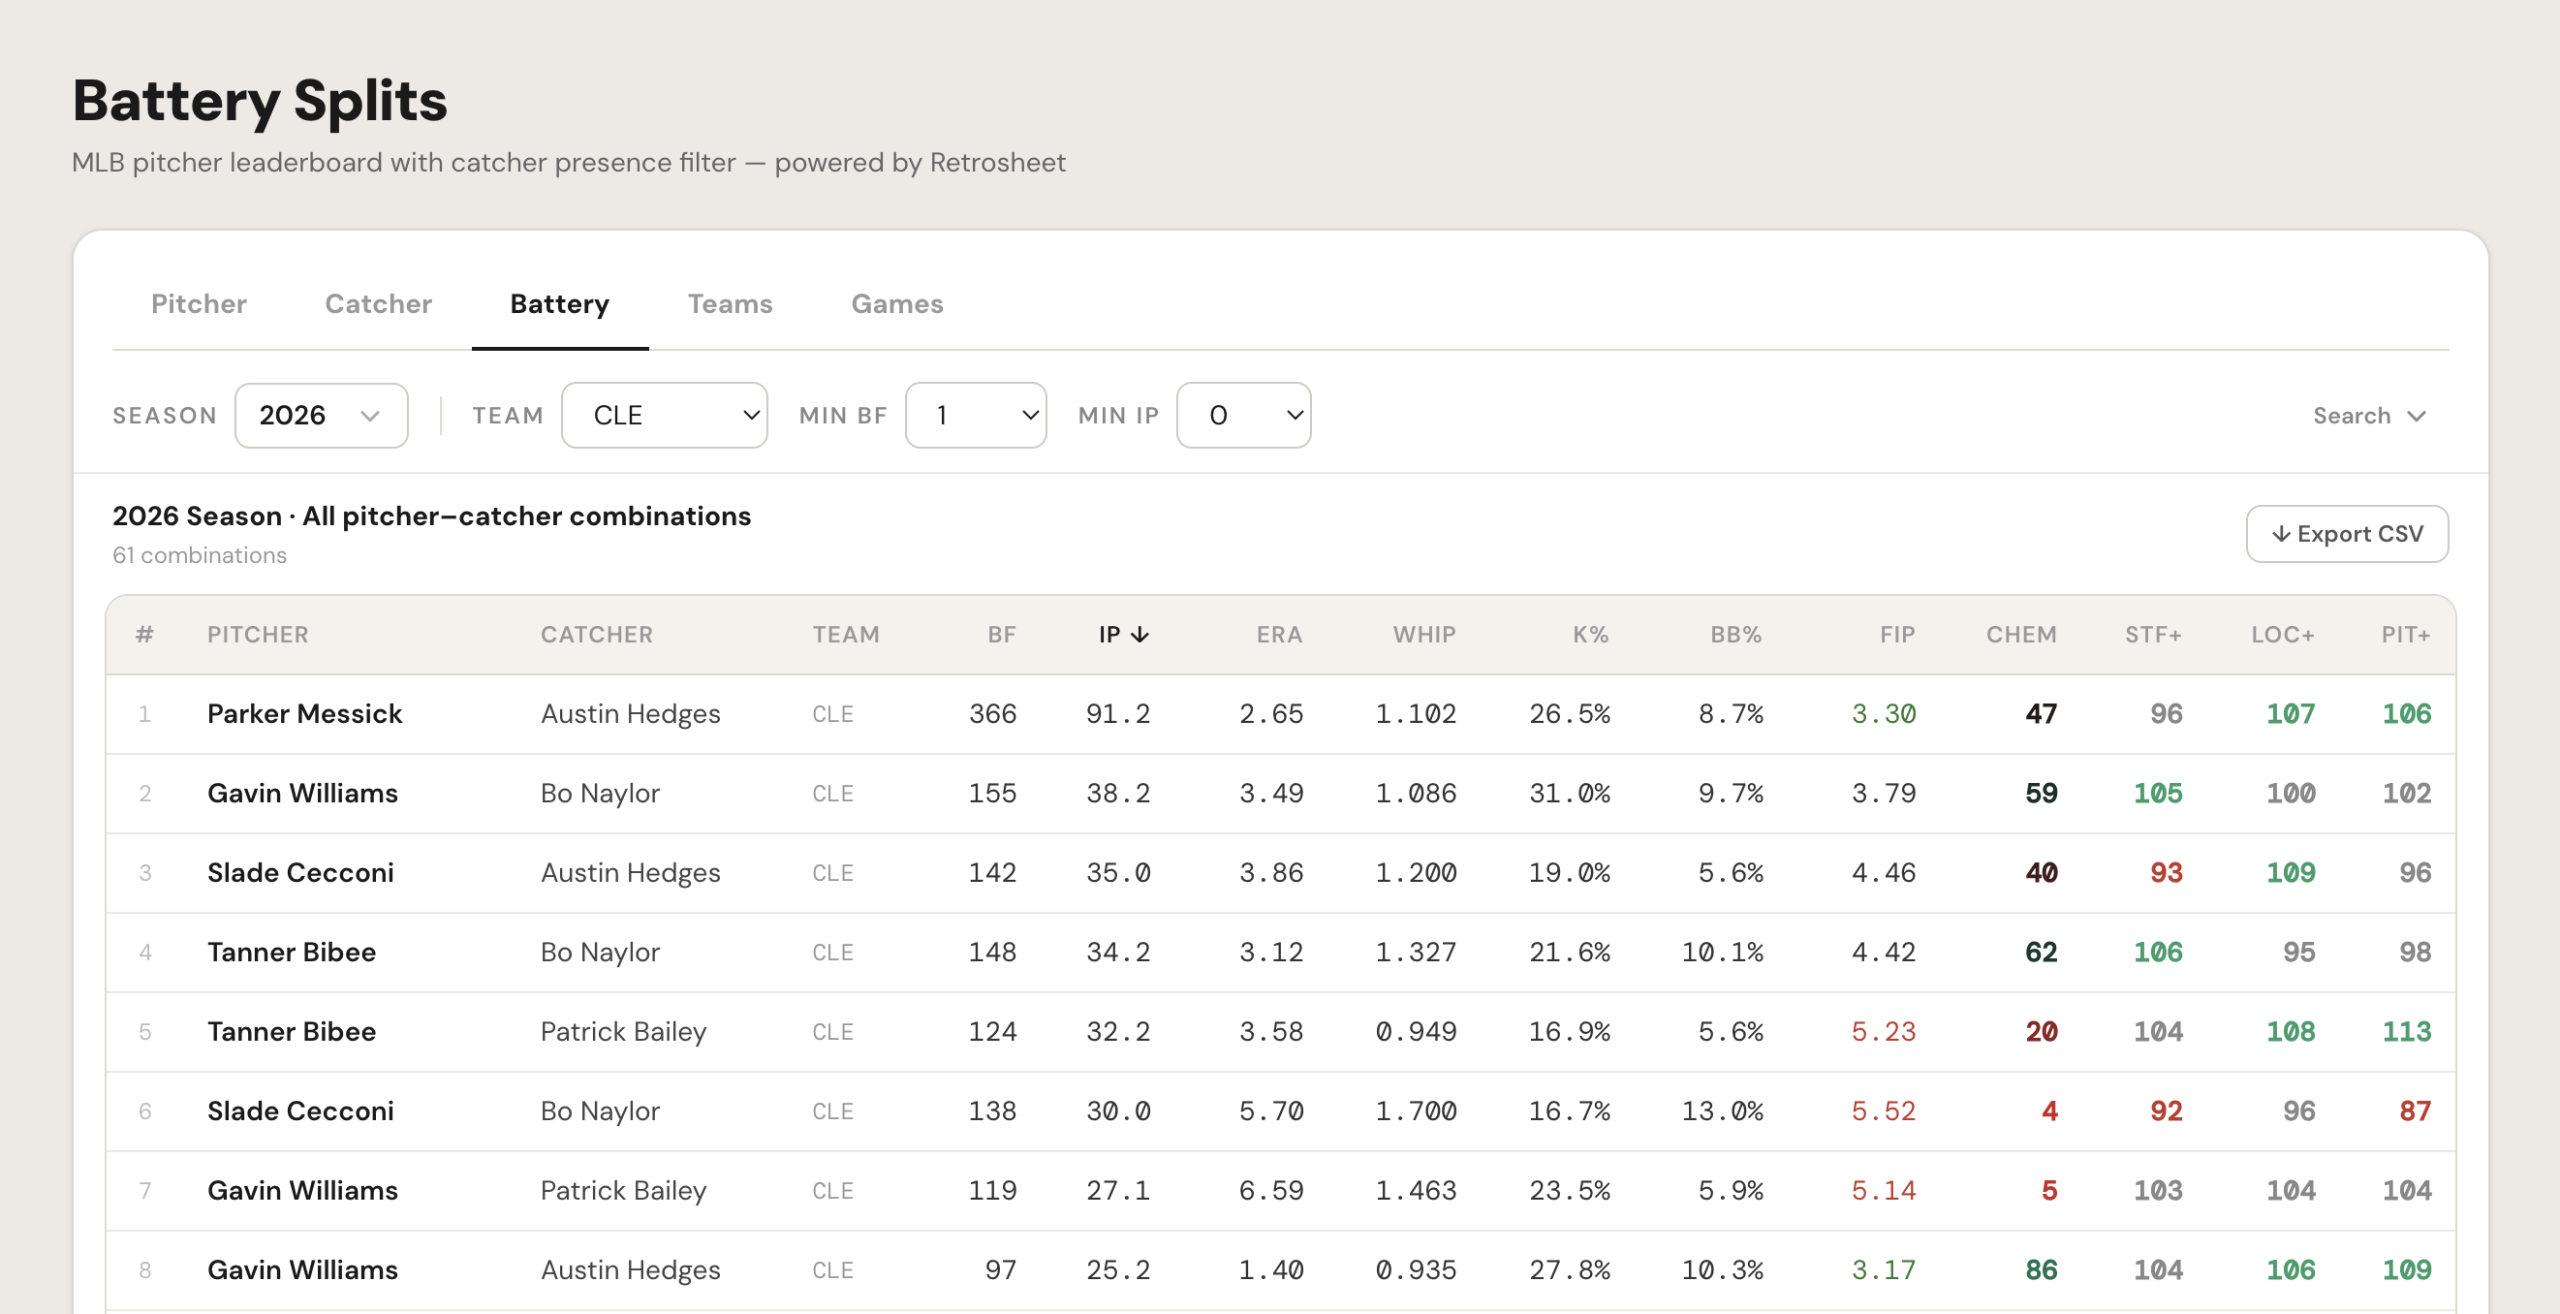Expand the Search chevron
Screen dimensions: 2560x1314
point(2416,416)
